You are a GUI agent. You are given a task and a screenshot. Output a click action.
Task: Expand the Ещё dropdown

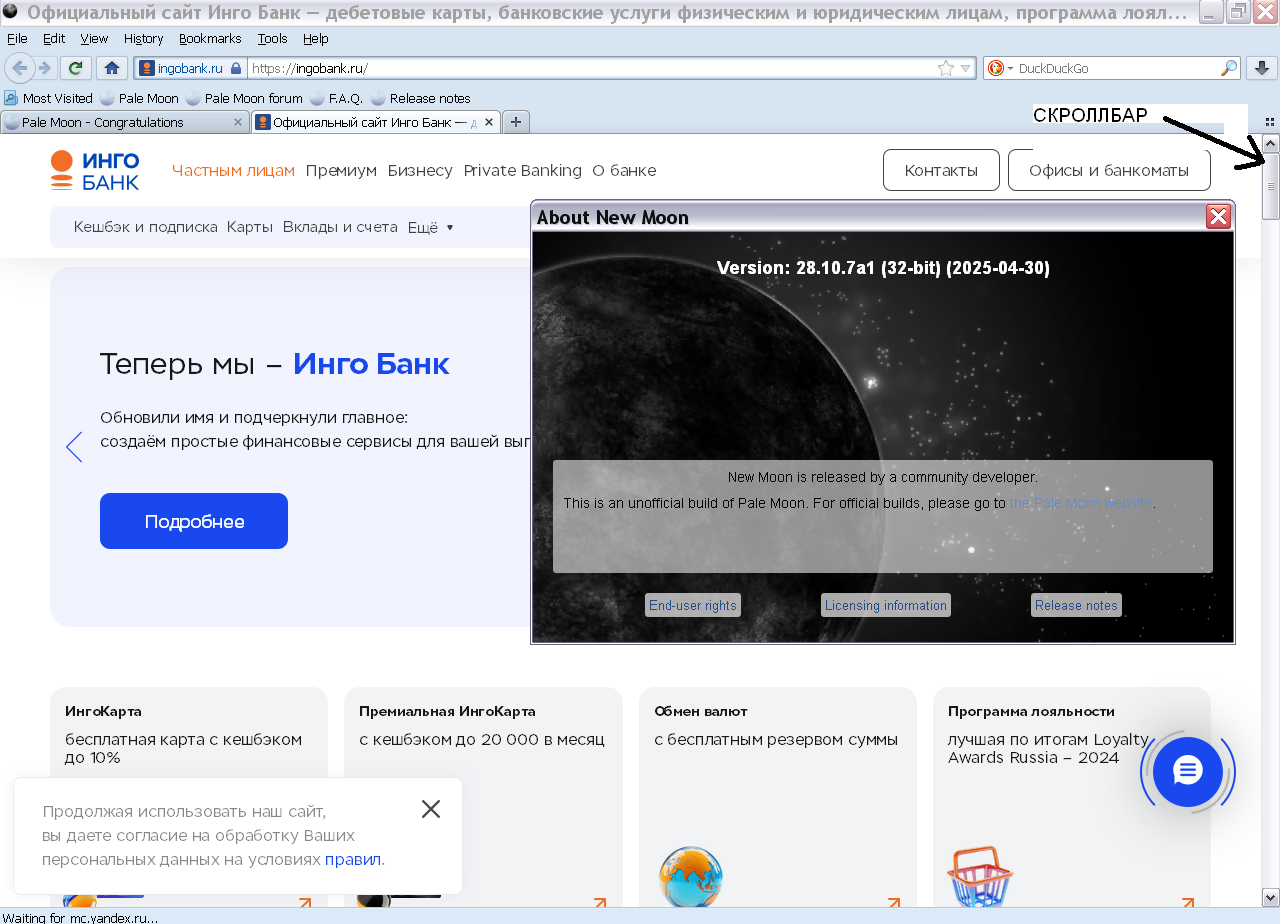(431, 227)
